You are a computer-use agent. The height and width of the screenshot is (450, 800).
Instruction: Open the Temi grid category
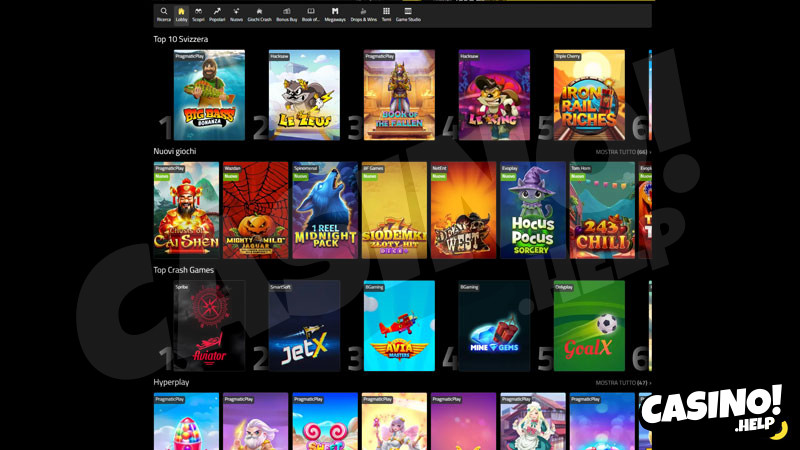click(386, 15)
